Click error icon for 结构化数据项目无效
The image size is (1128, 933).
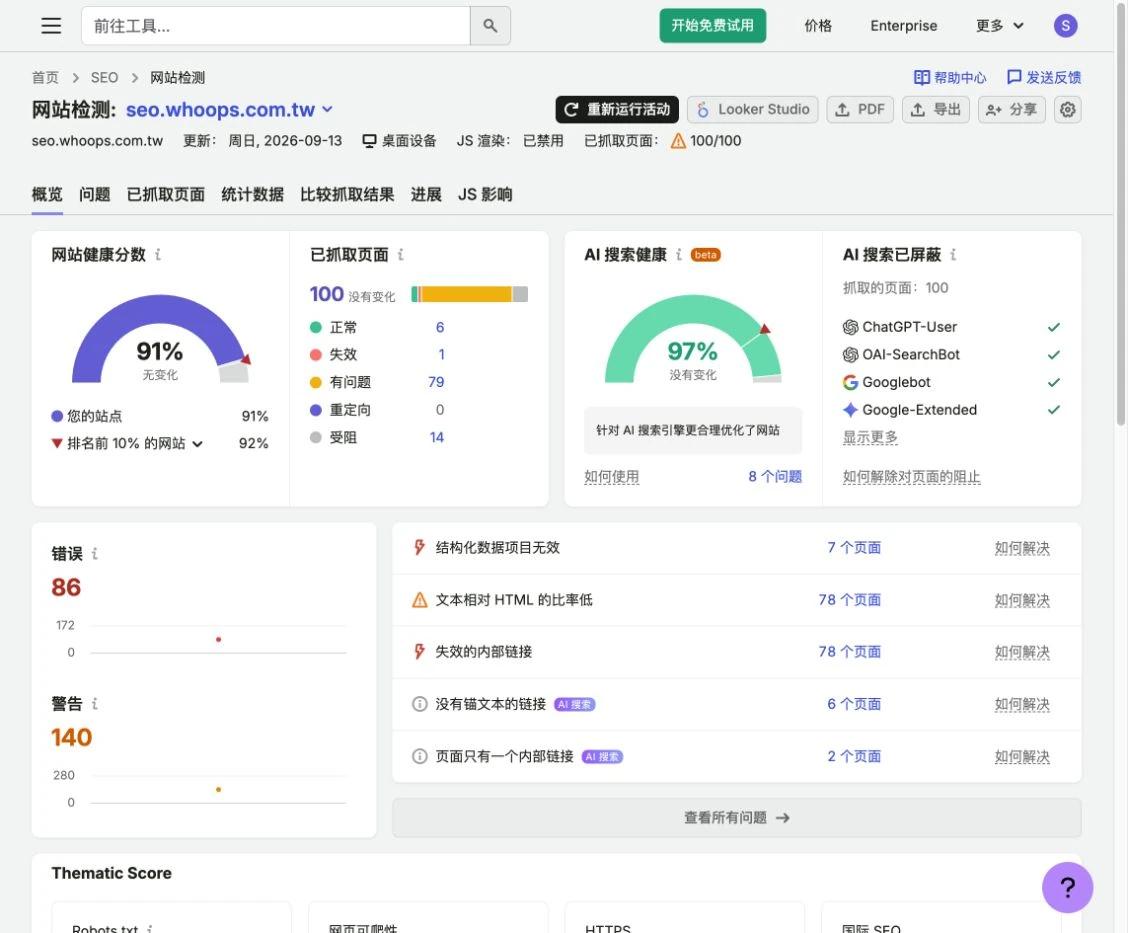coord(419,547)
